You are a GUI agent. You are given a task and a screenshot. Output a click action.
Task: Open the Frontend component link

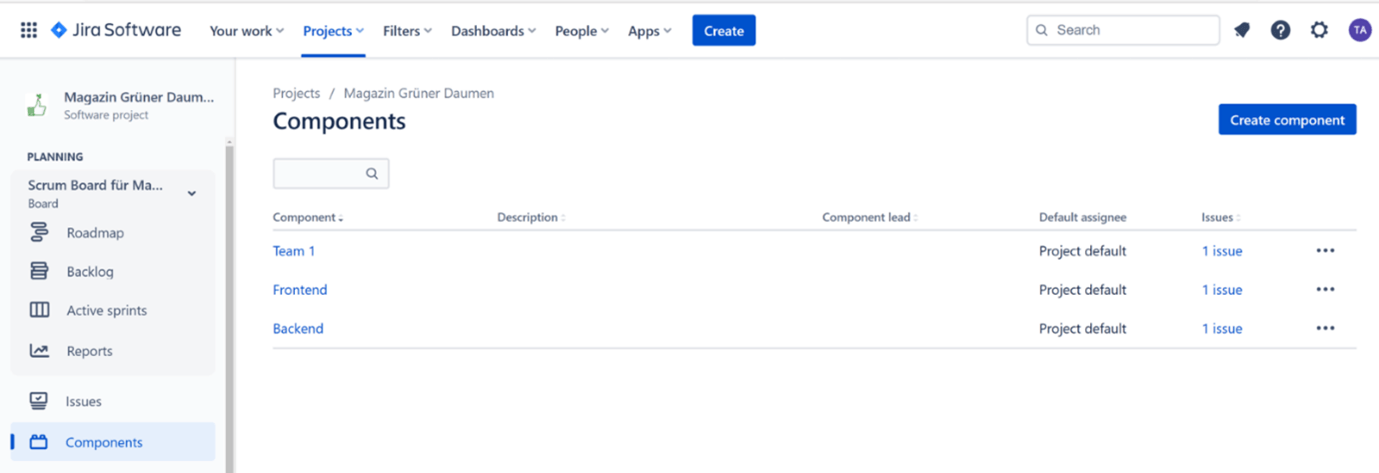[x=300, y=290]
